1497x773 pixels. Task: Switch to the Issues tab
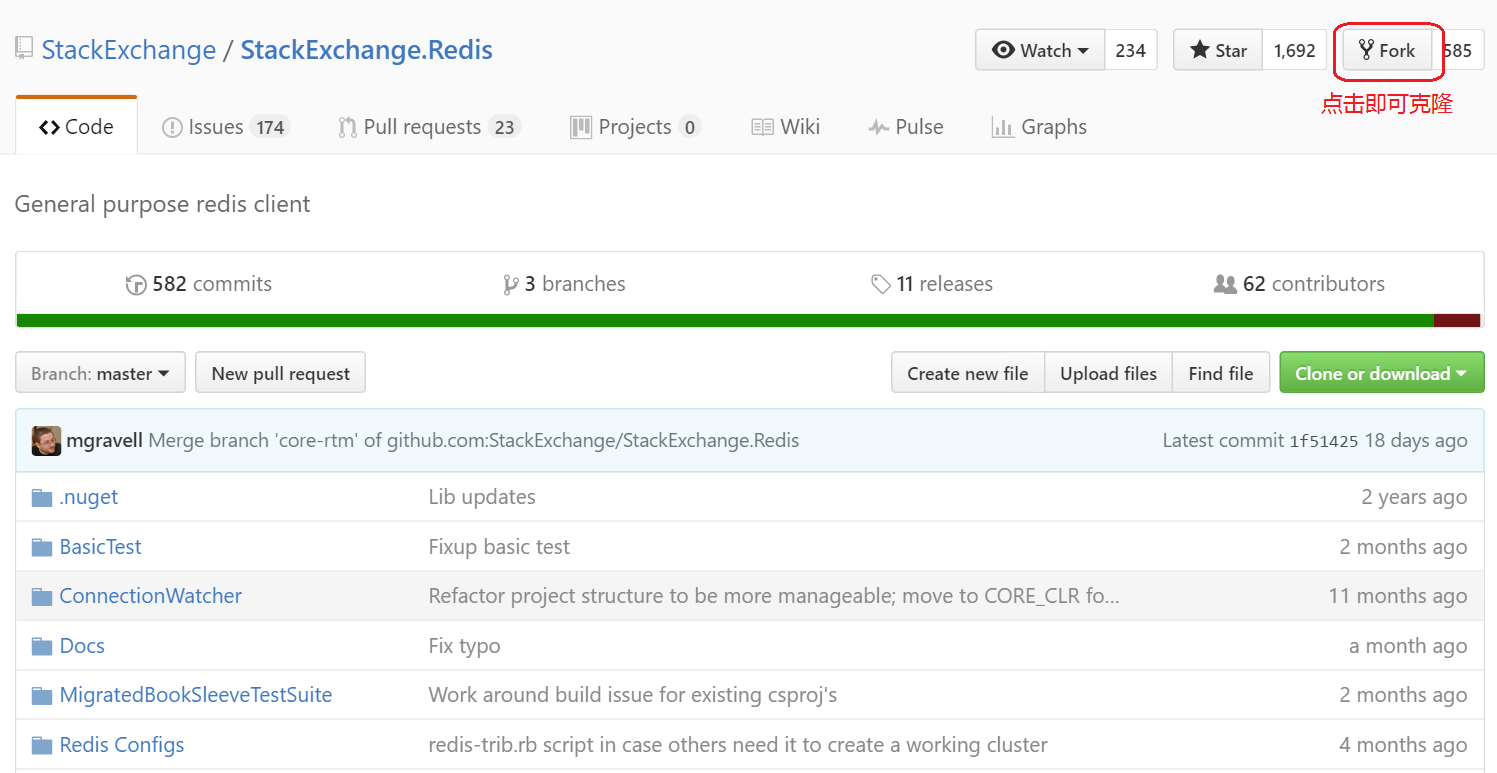coord(225,127)
